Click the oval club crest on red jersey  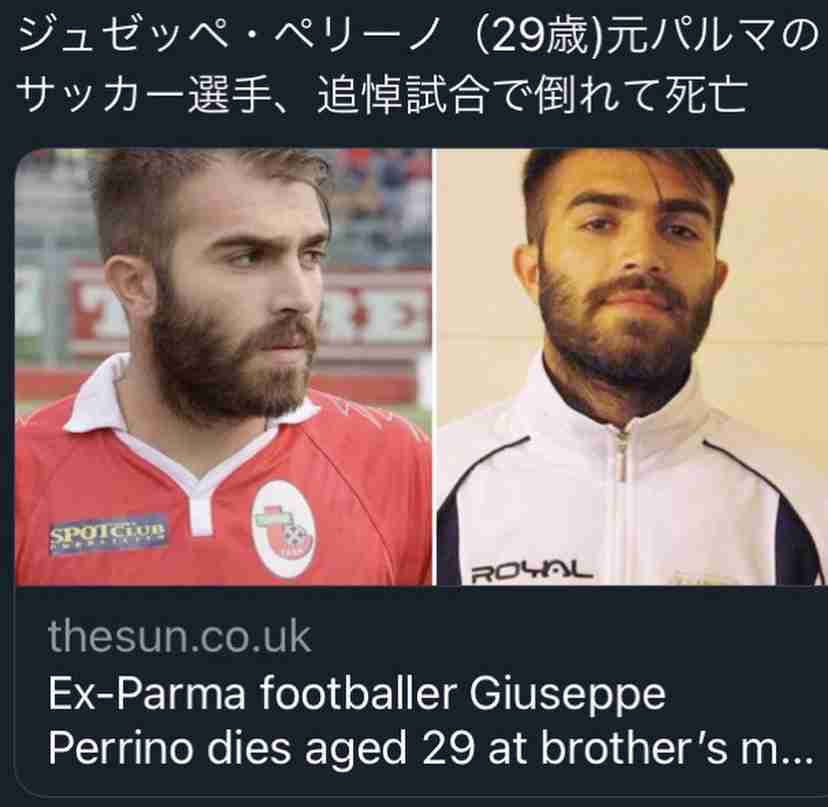coord(284,530)
